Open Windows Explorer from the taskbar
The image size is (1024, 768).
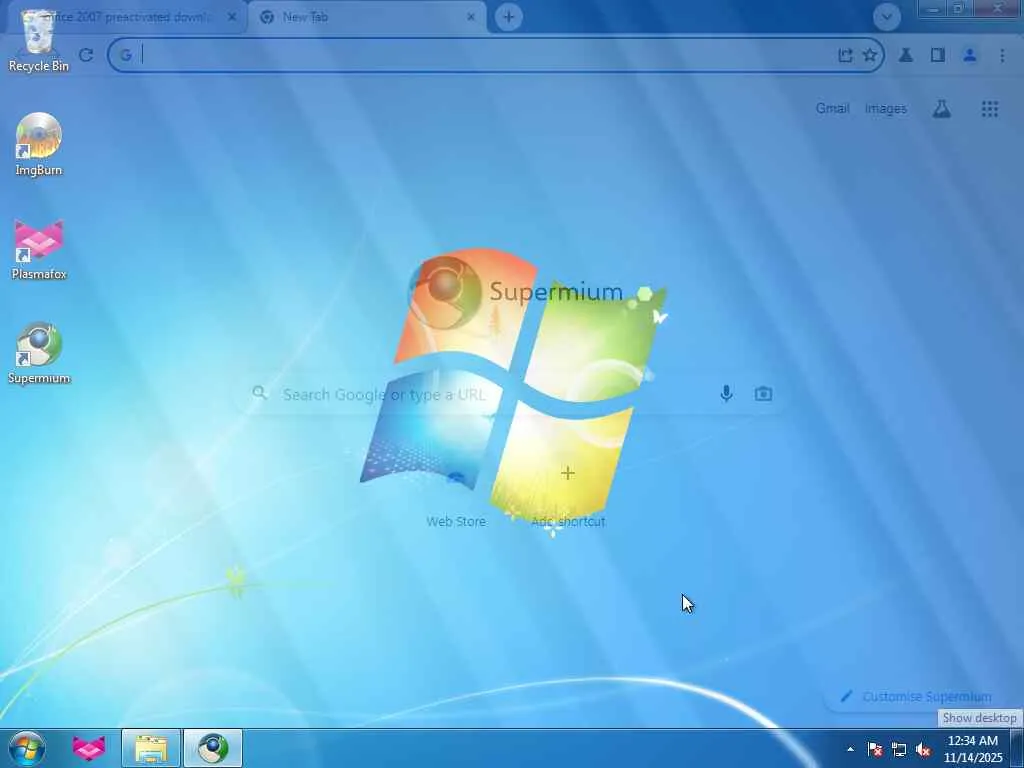point(151,748)
